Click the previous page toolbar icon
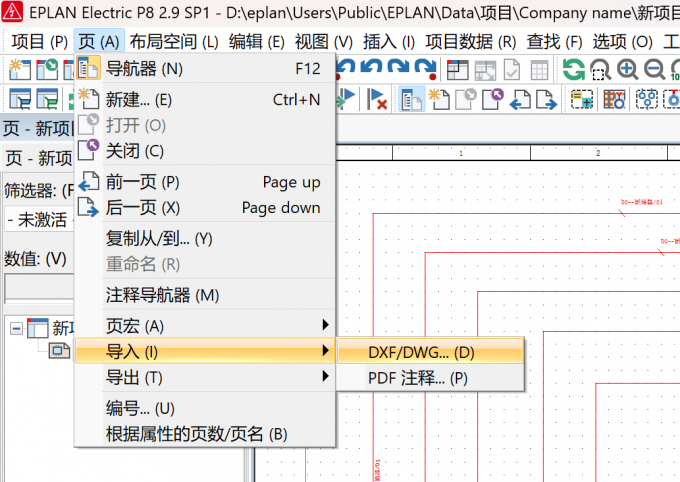Image resolution: width=680 pixels, height=482 pixels. pos(520,99)
